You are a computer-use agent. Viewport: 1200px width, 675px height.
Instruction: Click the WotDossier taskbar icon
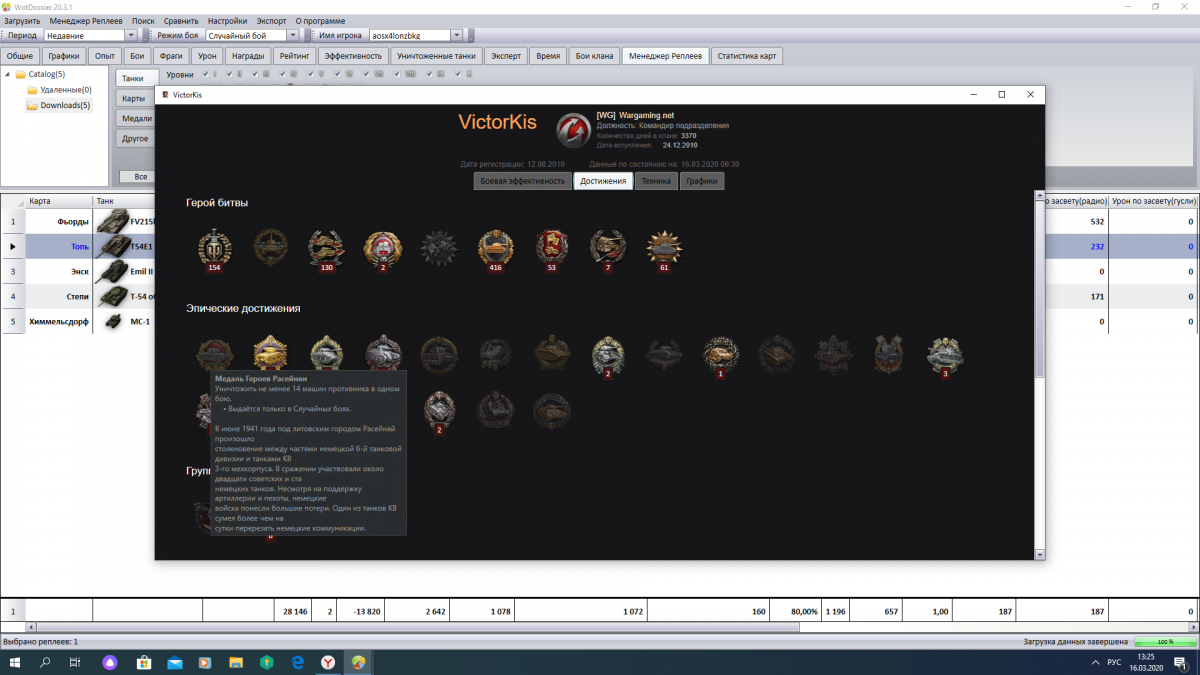tap(358, 662)
